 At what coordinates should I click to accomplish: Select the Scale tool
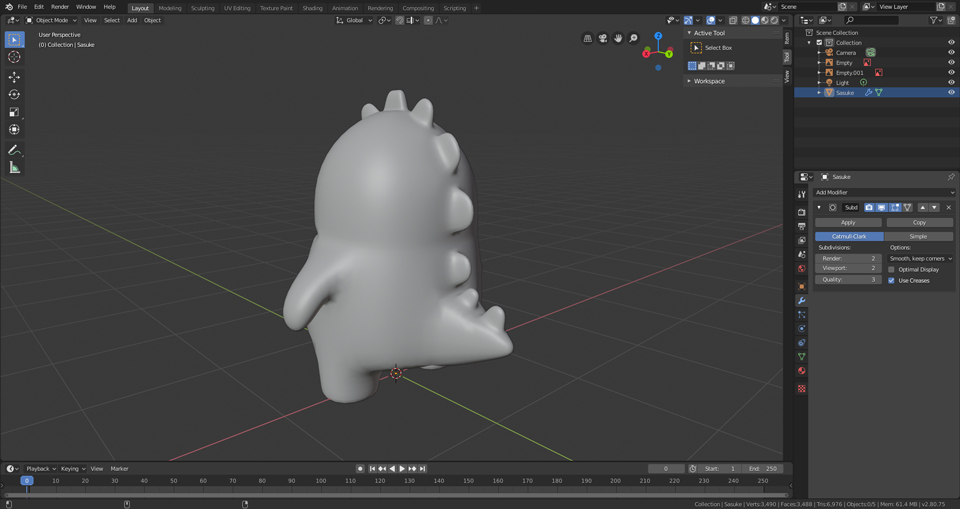tap(15, 112)
